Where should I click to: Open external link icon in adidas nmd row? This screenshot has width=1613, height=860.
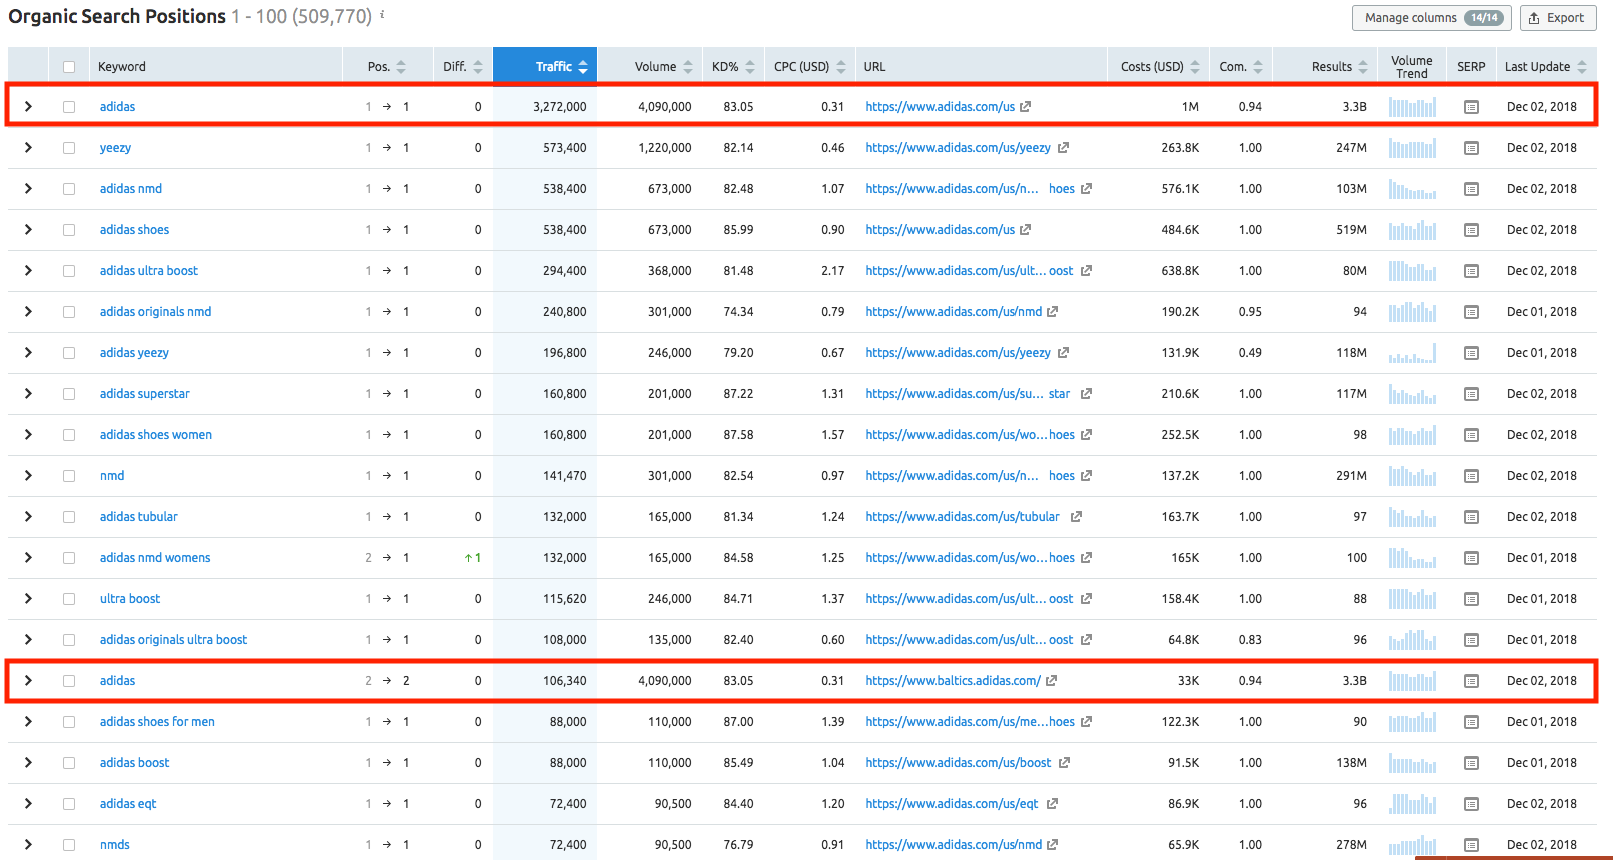coord(1086,188)
